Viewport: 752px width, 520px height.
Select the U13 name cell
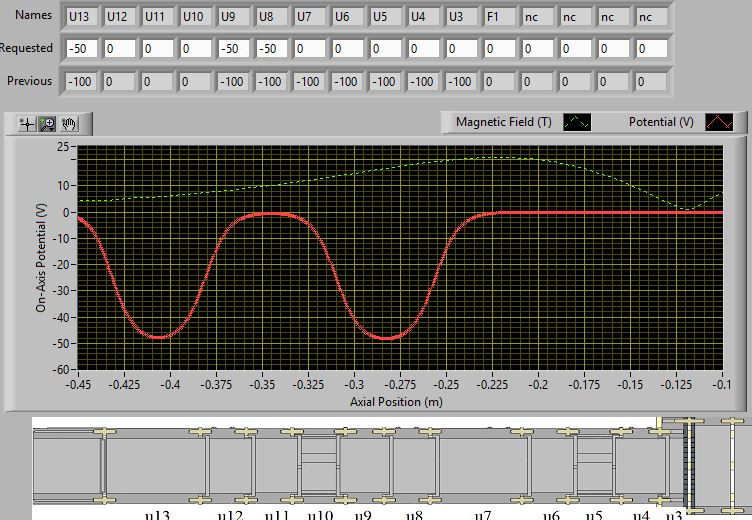(x=82, y=17)
